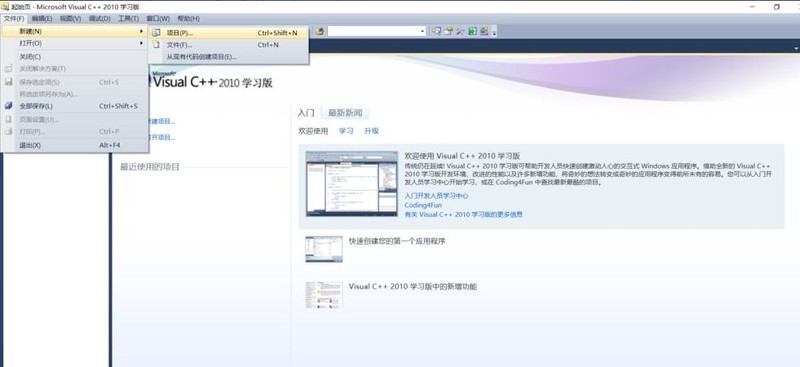Open the toolbar options overflow arrow
The height and width of the screenshot is (367, 800).
(x=494, y=32)
